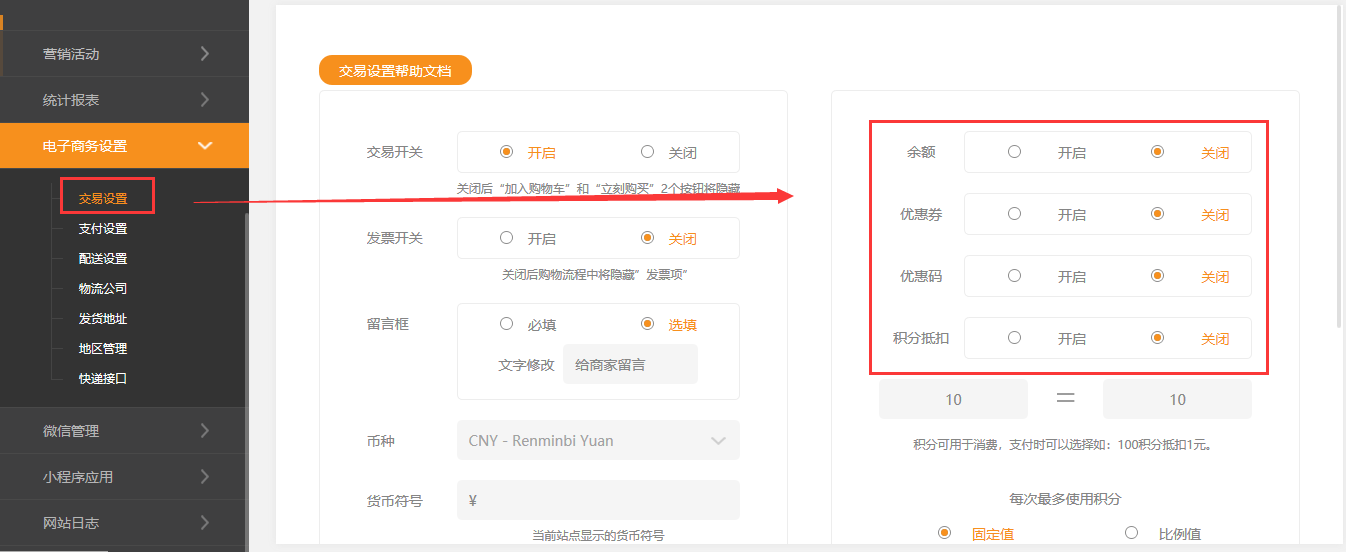Open the 支付设置 submenu item
The width and height of the screenshot is (1346, 552).
click(103, 229)
